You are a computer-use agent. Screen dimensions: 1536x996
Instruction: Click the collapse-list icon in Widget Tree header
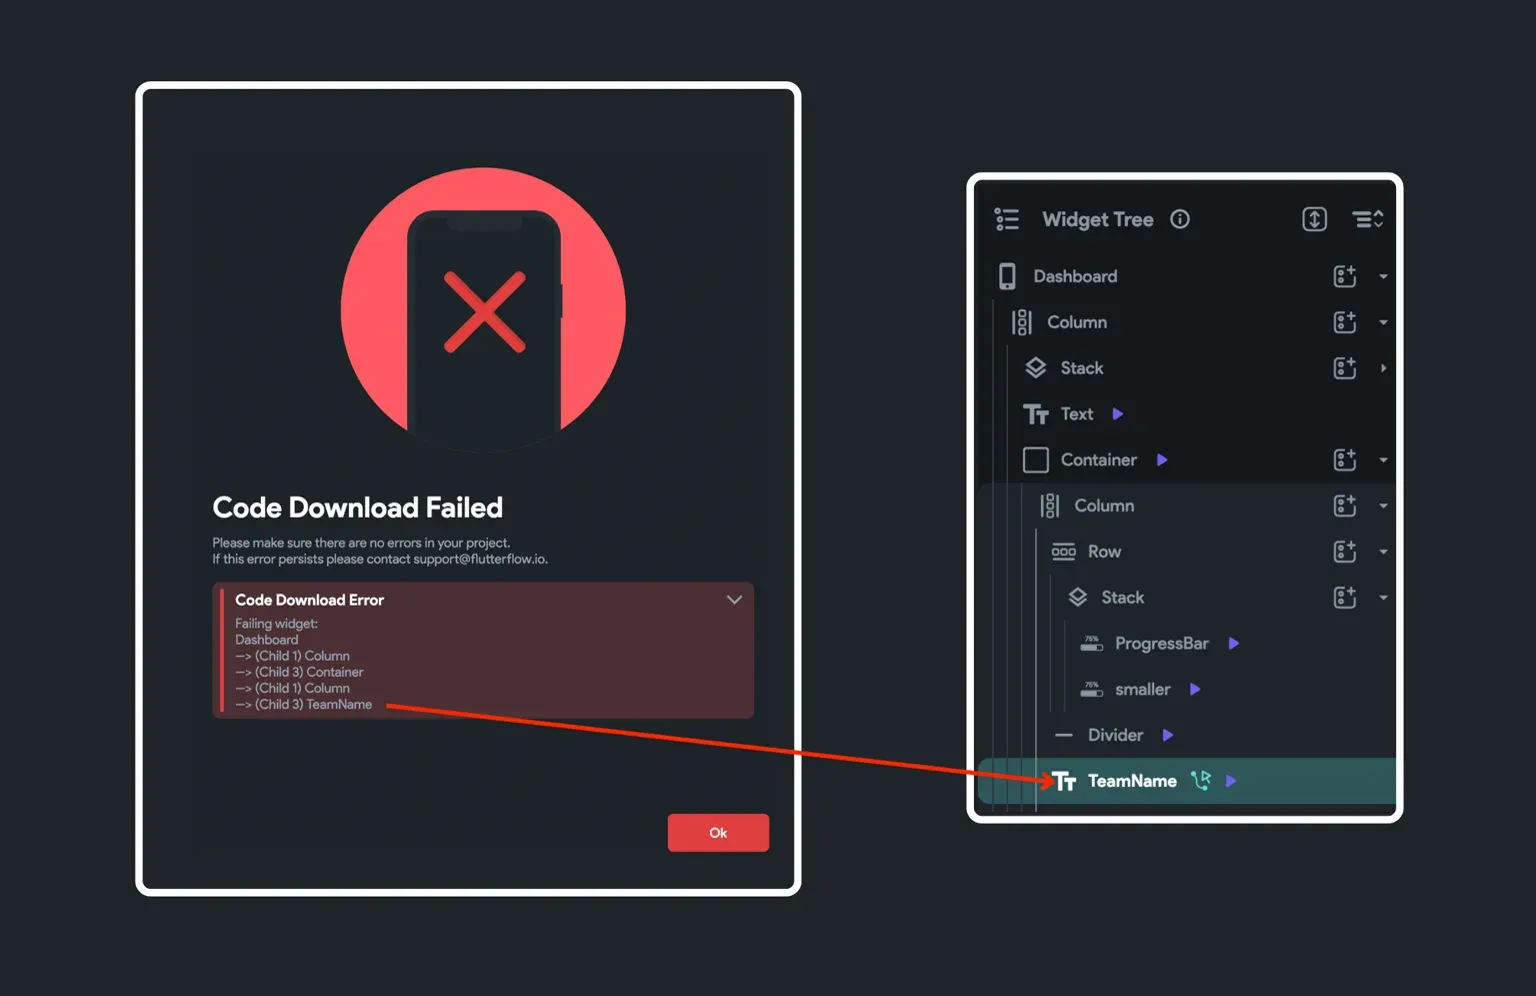pyautogui.click(x=1367, y=219)
